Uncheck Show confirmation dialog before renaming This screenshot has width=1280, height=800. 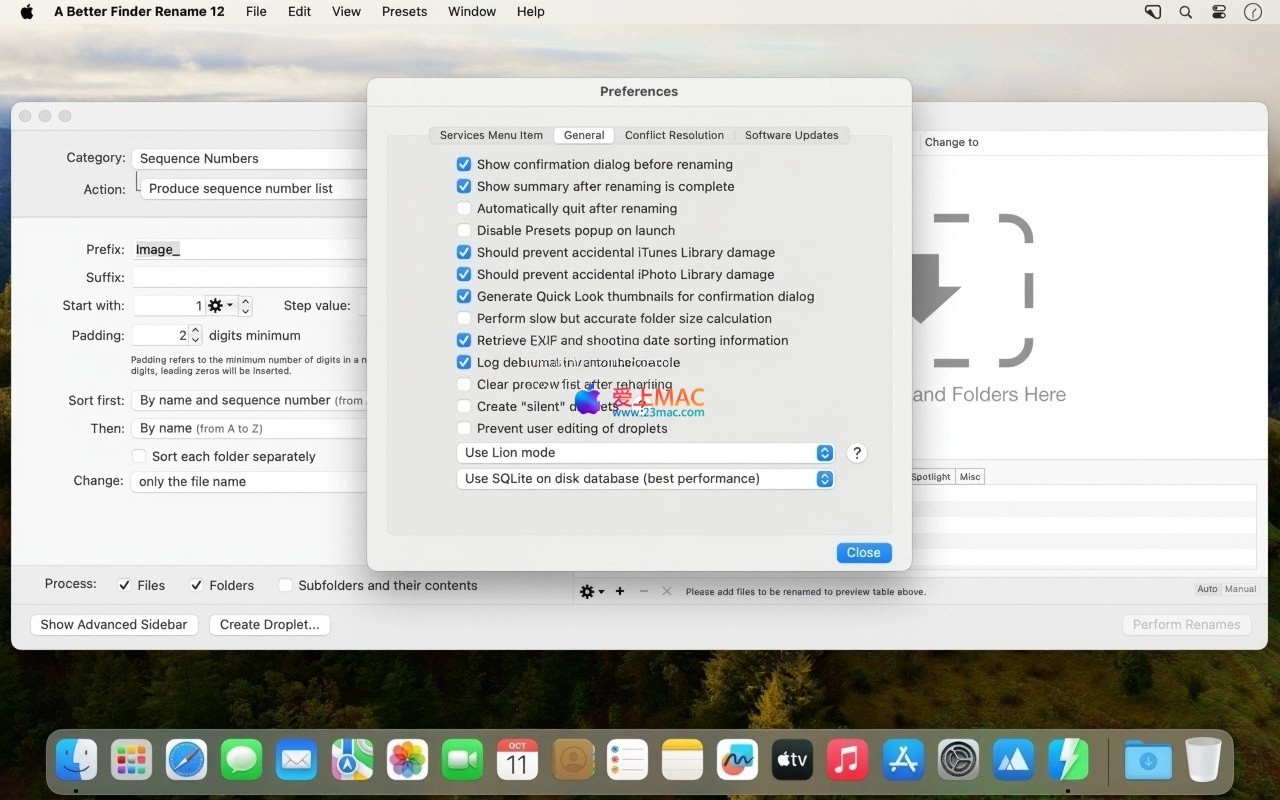[464, 165]
